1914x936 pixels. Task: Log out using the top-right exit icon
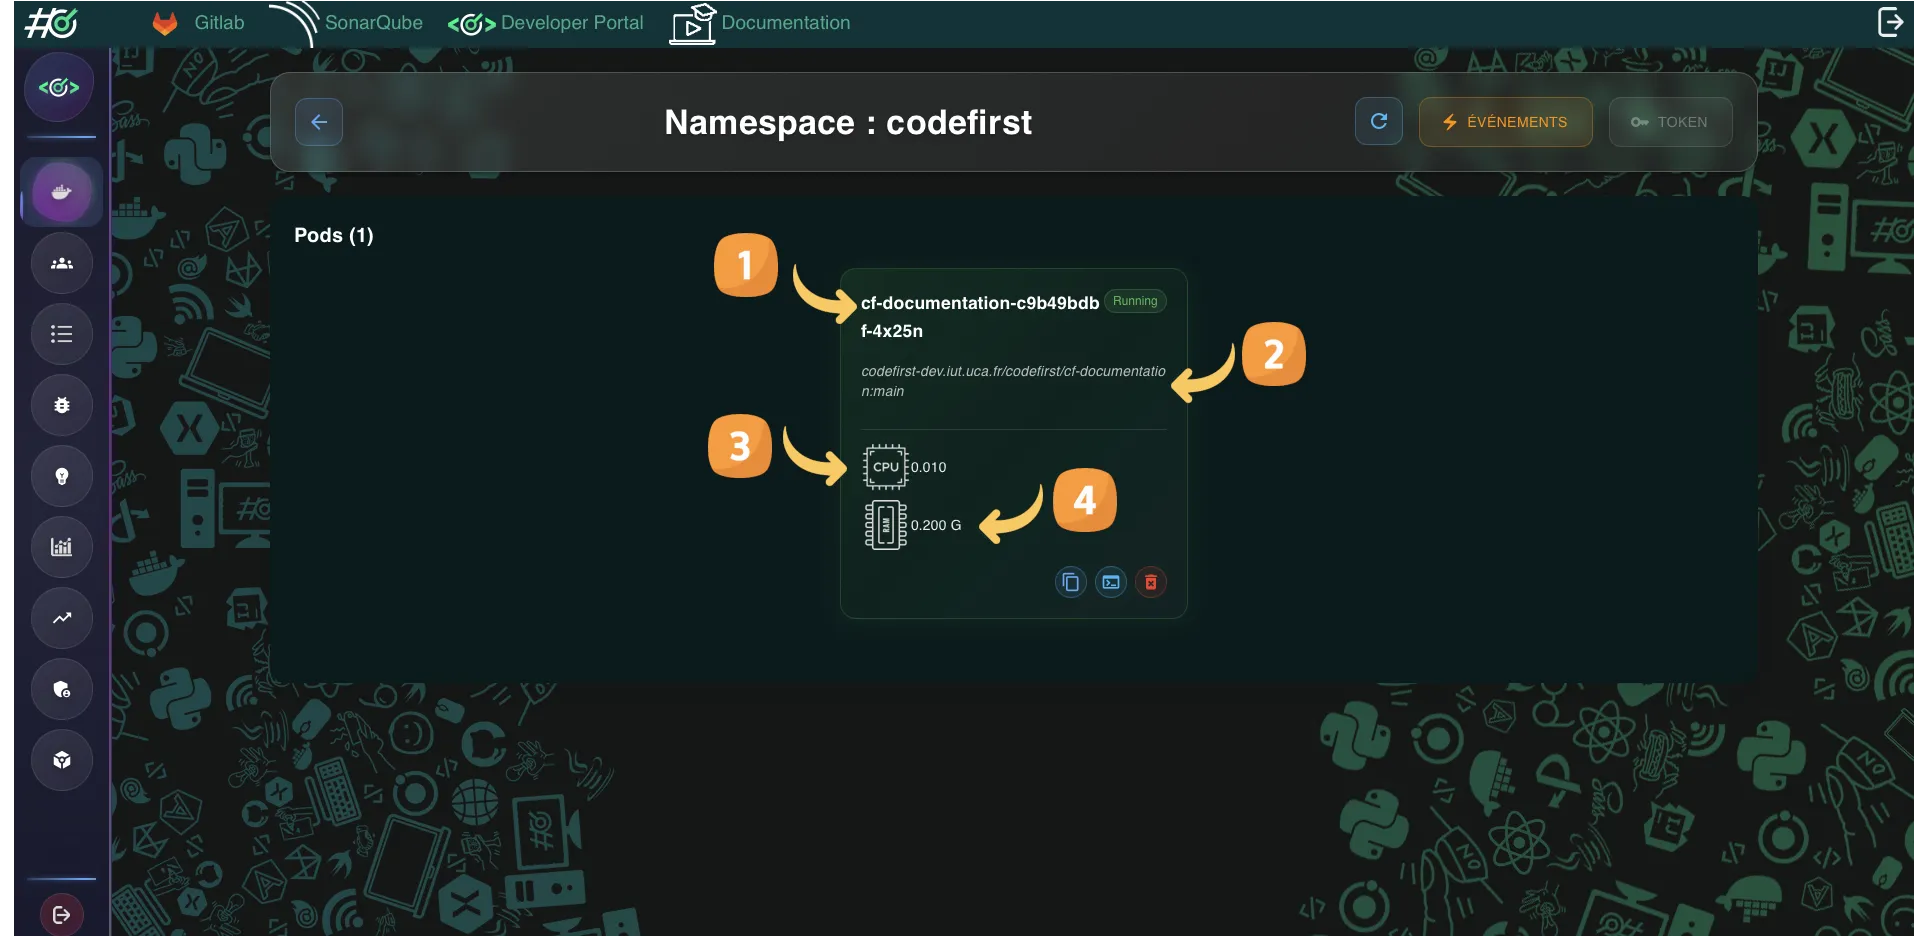[x=1890, y=20]
